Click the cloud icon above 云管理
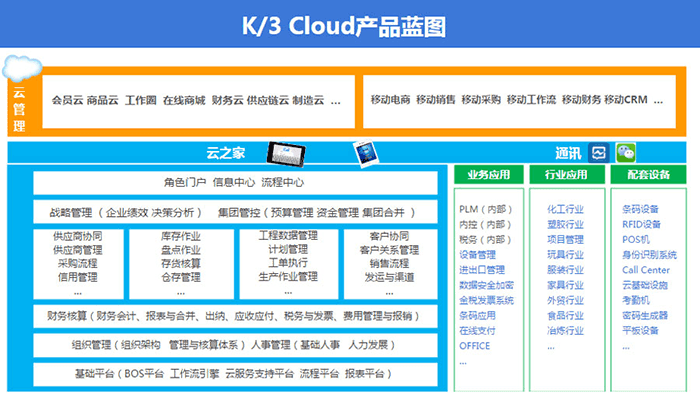The height and width of the screenshot is (411, 700). (x=20, y=68)
